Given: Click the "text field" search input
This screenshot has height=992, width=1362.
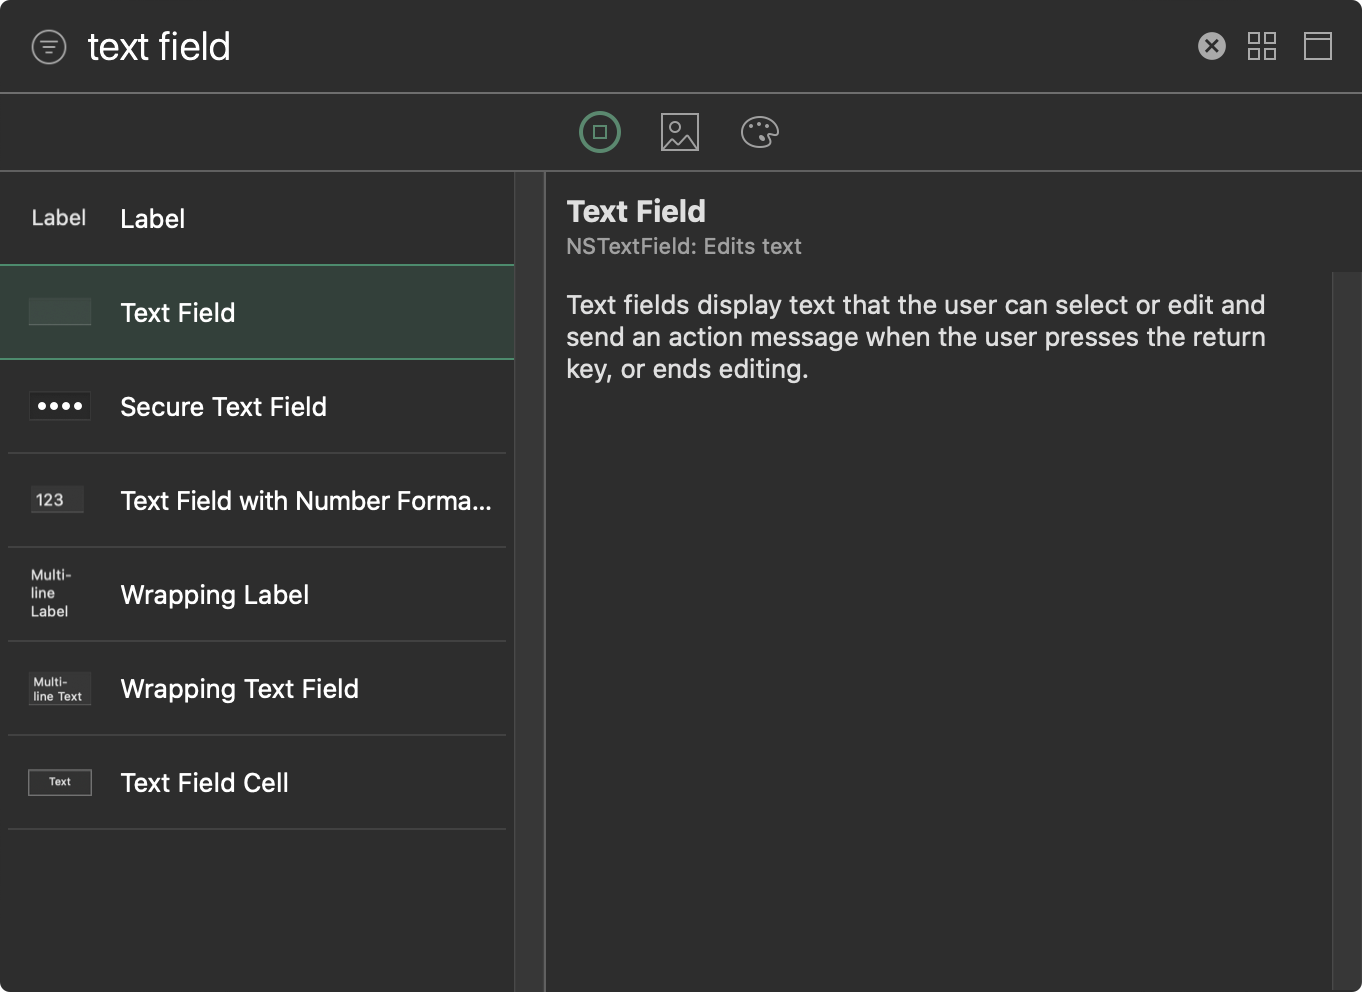Looking at the screenshot, I should click(x=600, y=47).
